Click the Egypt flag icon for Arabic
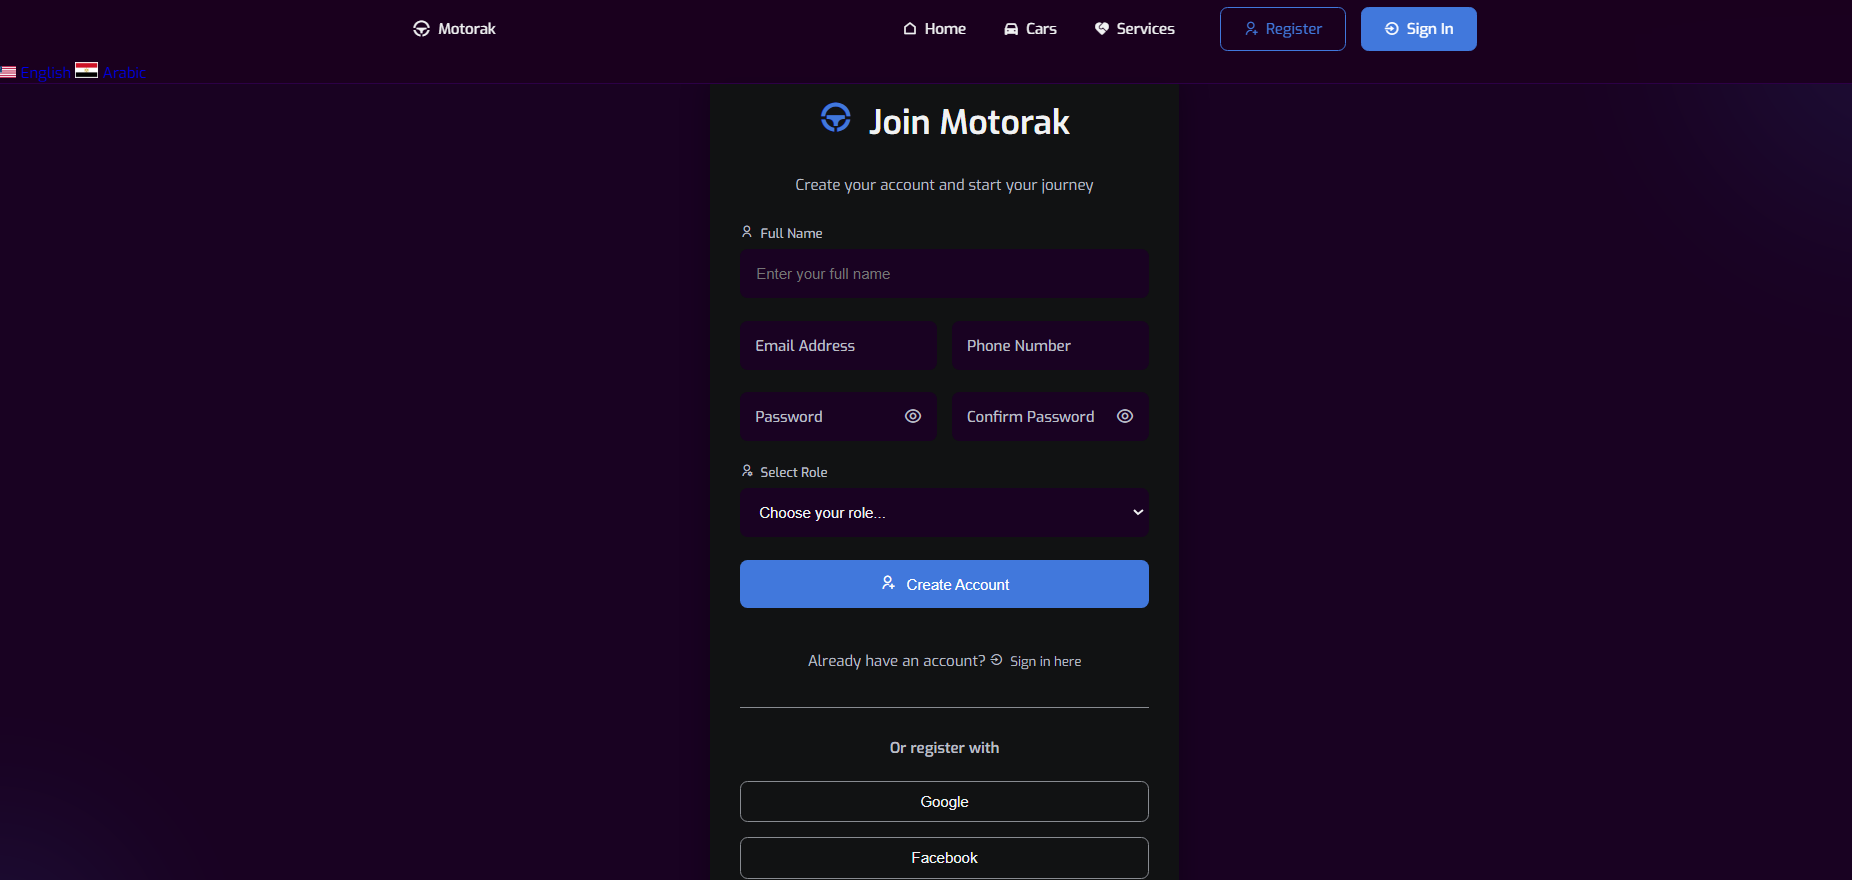 (86, 70)
